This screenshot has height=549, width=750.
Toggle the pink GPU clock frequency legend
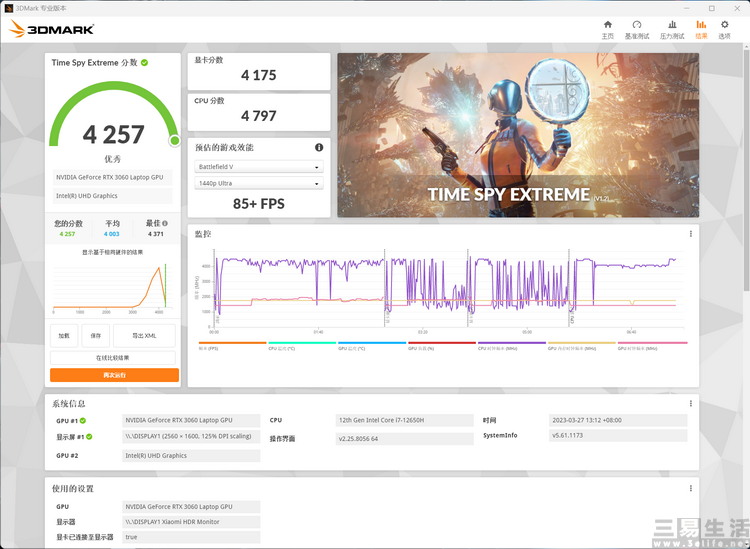click(x=652, y=346)
